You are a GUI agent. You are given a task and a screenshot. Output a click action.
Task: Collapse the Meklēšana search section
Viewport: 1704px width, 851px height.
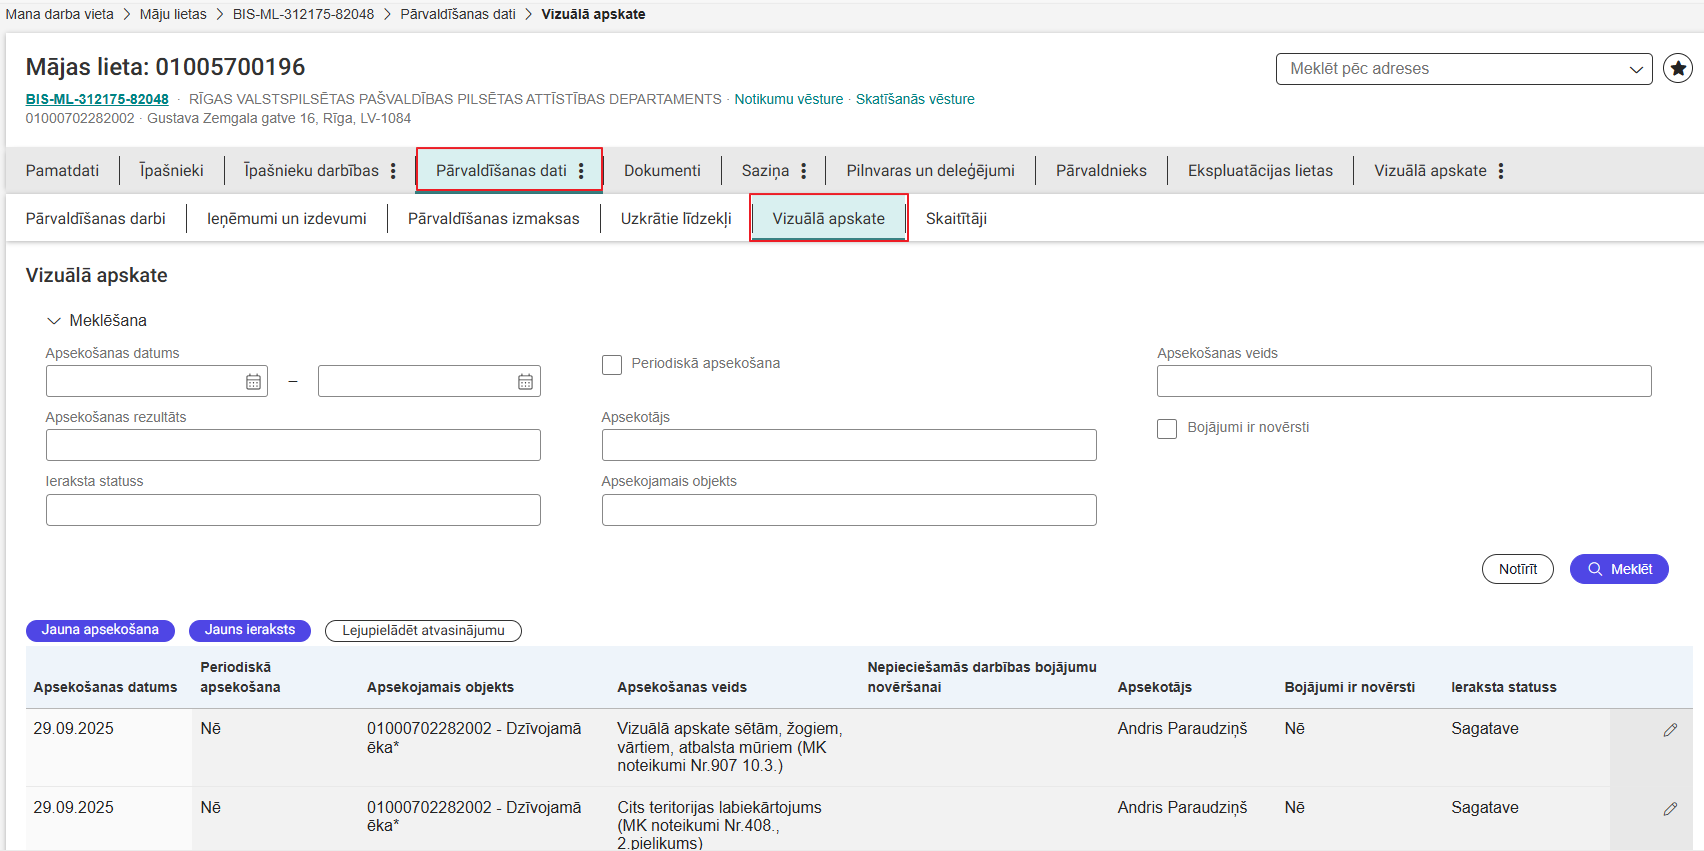pos(54,321)
